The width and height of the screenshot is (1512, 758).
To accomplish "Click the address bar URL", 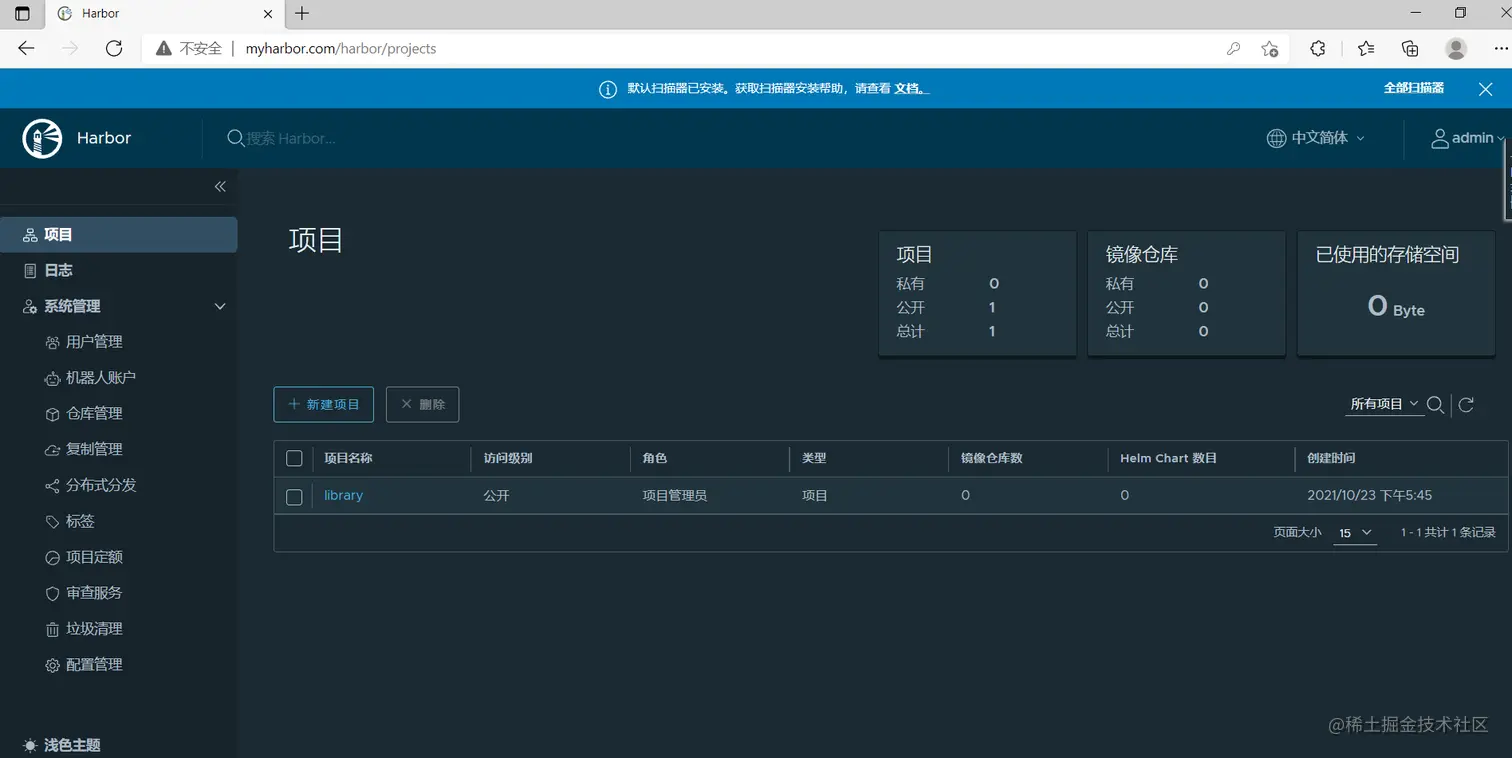I will coord(341,48).
